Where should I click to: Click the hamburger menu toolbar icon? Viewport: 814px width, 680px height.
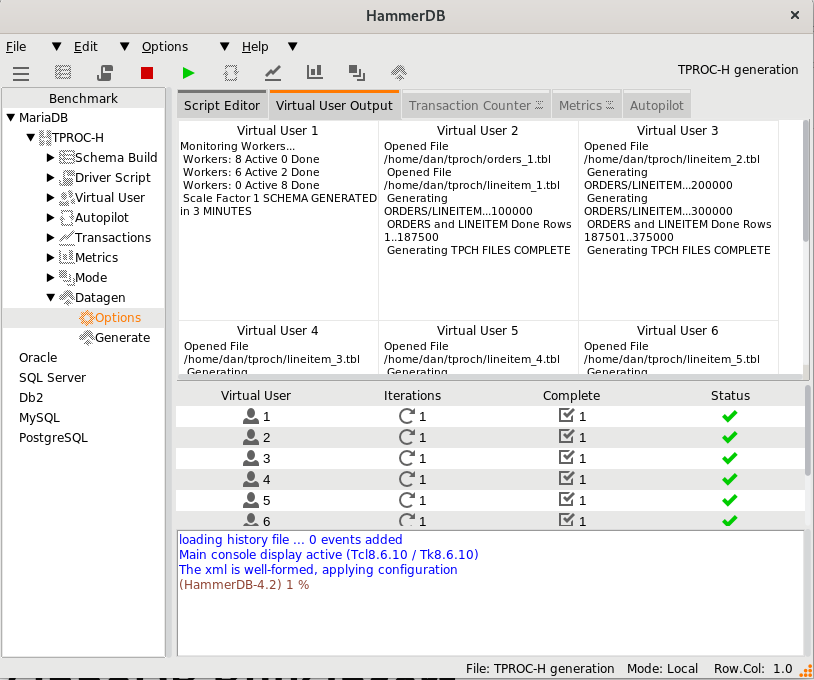click(21, 73)
